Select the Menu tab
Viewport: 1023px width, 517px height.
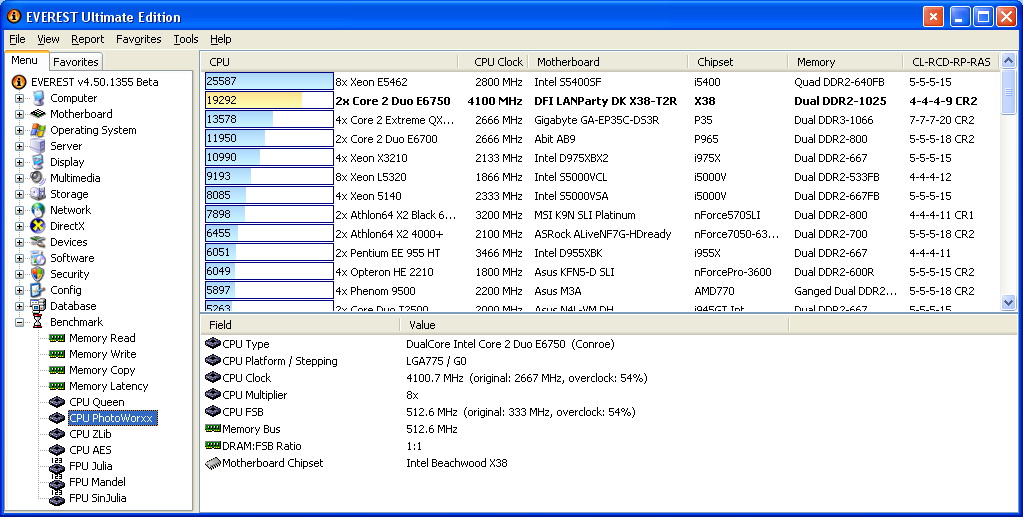tap(25, 60)
